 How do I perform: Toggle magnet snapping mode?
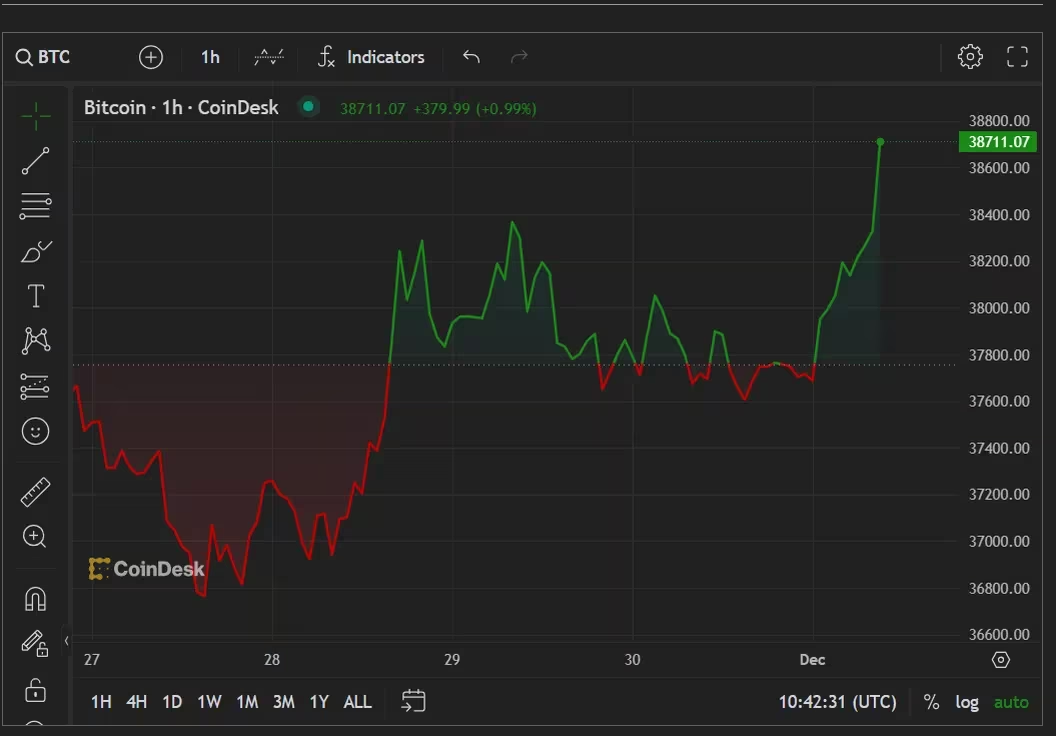point(35,599)
